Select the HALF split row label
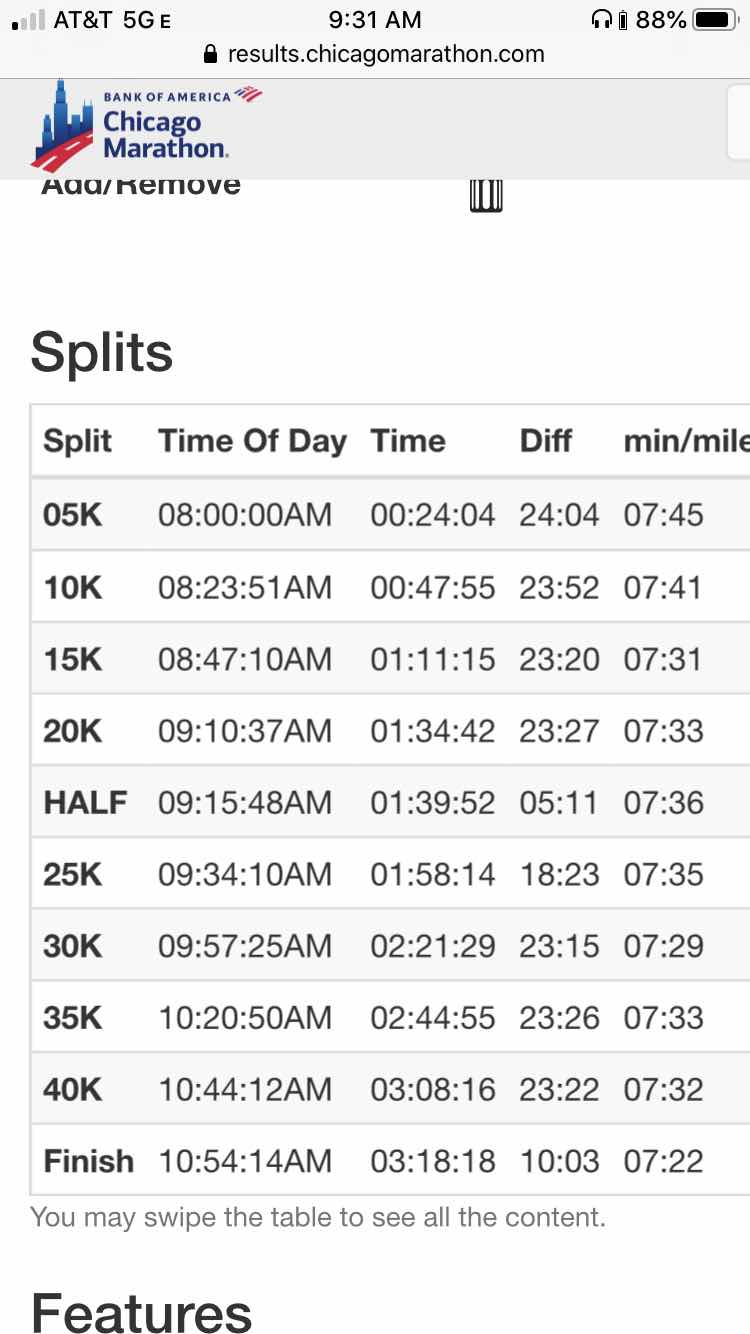The height and width of the screenshot is (1334, 750). tap(85, 802)
